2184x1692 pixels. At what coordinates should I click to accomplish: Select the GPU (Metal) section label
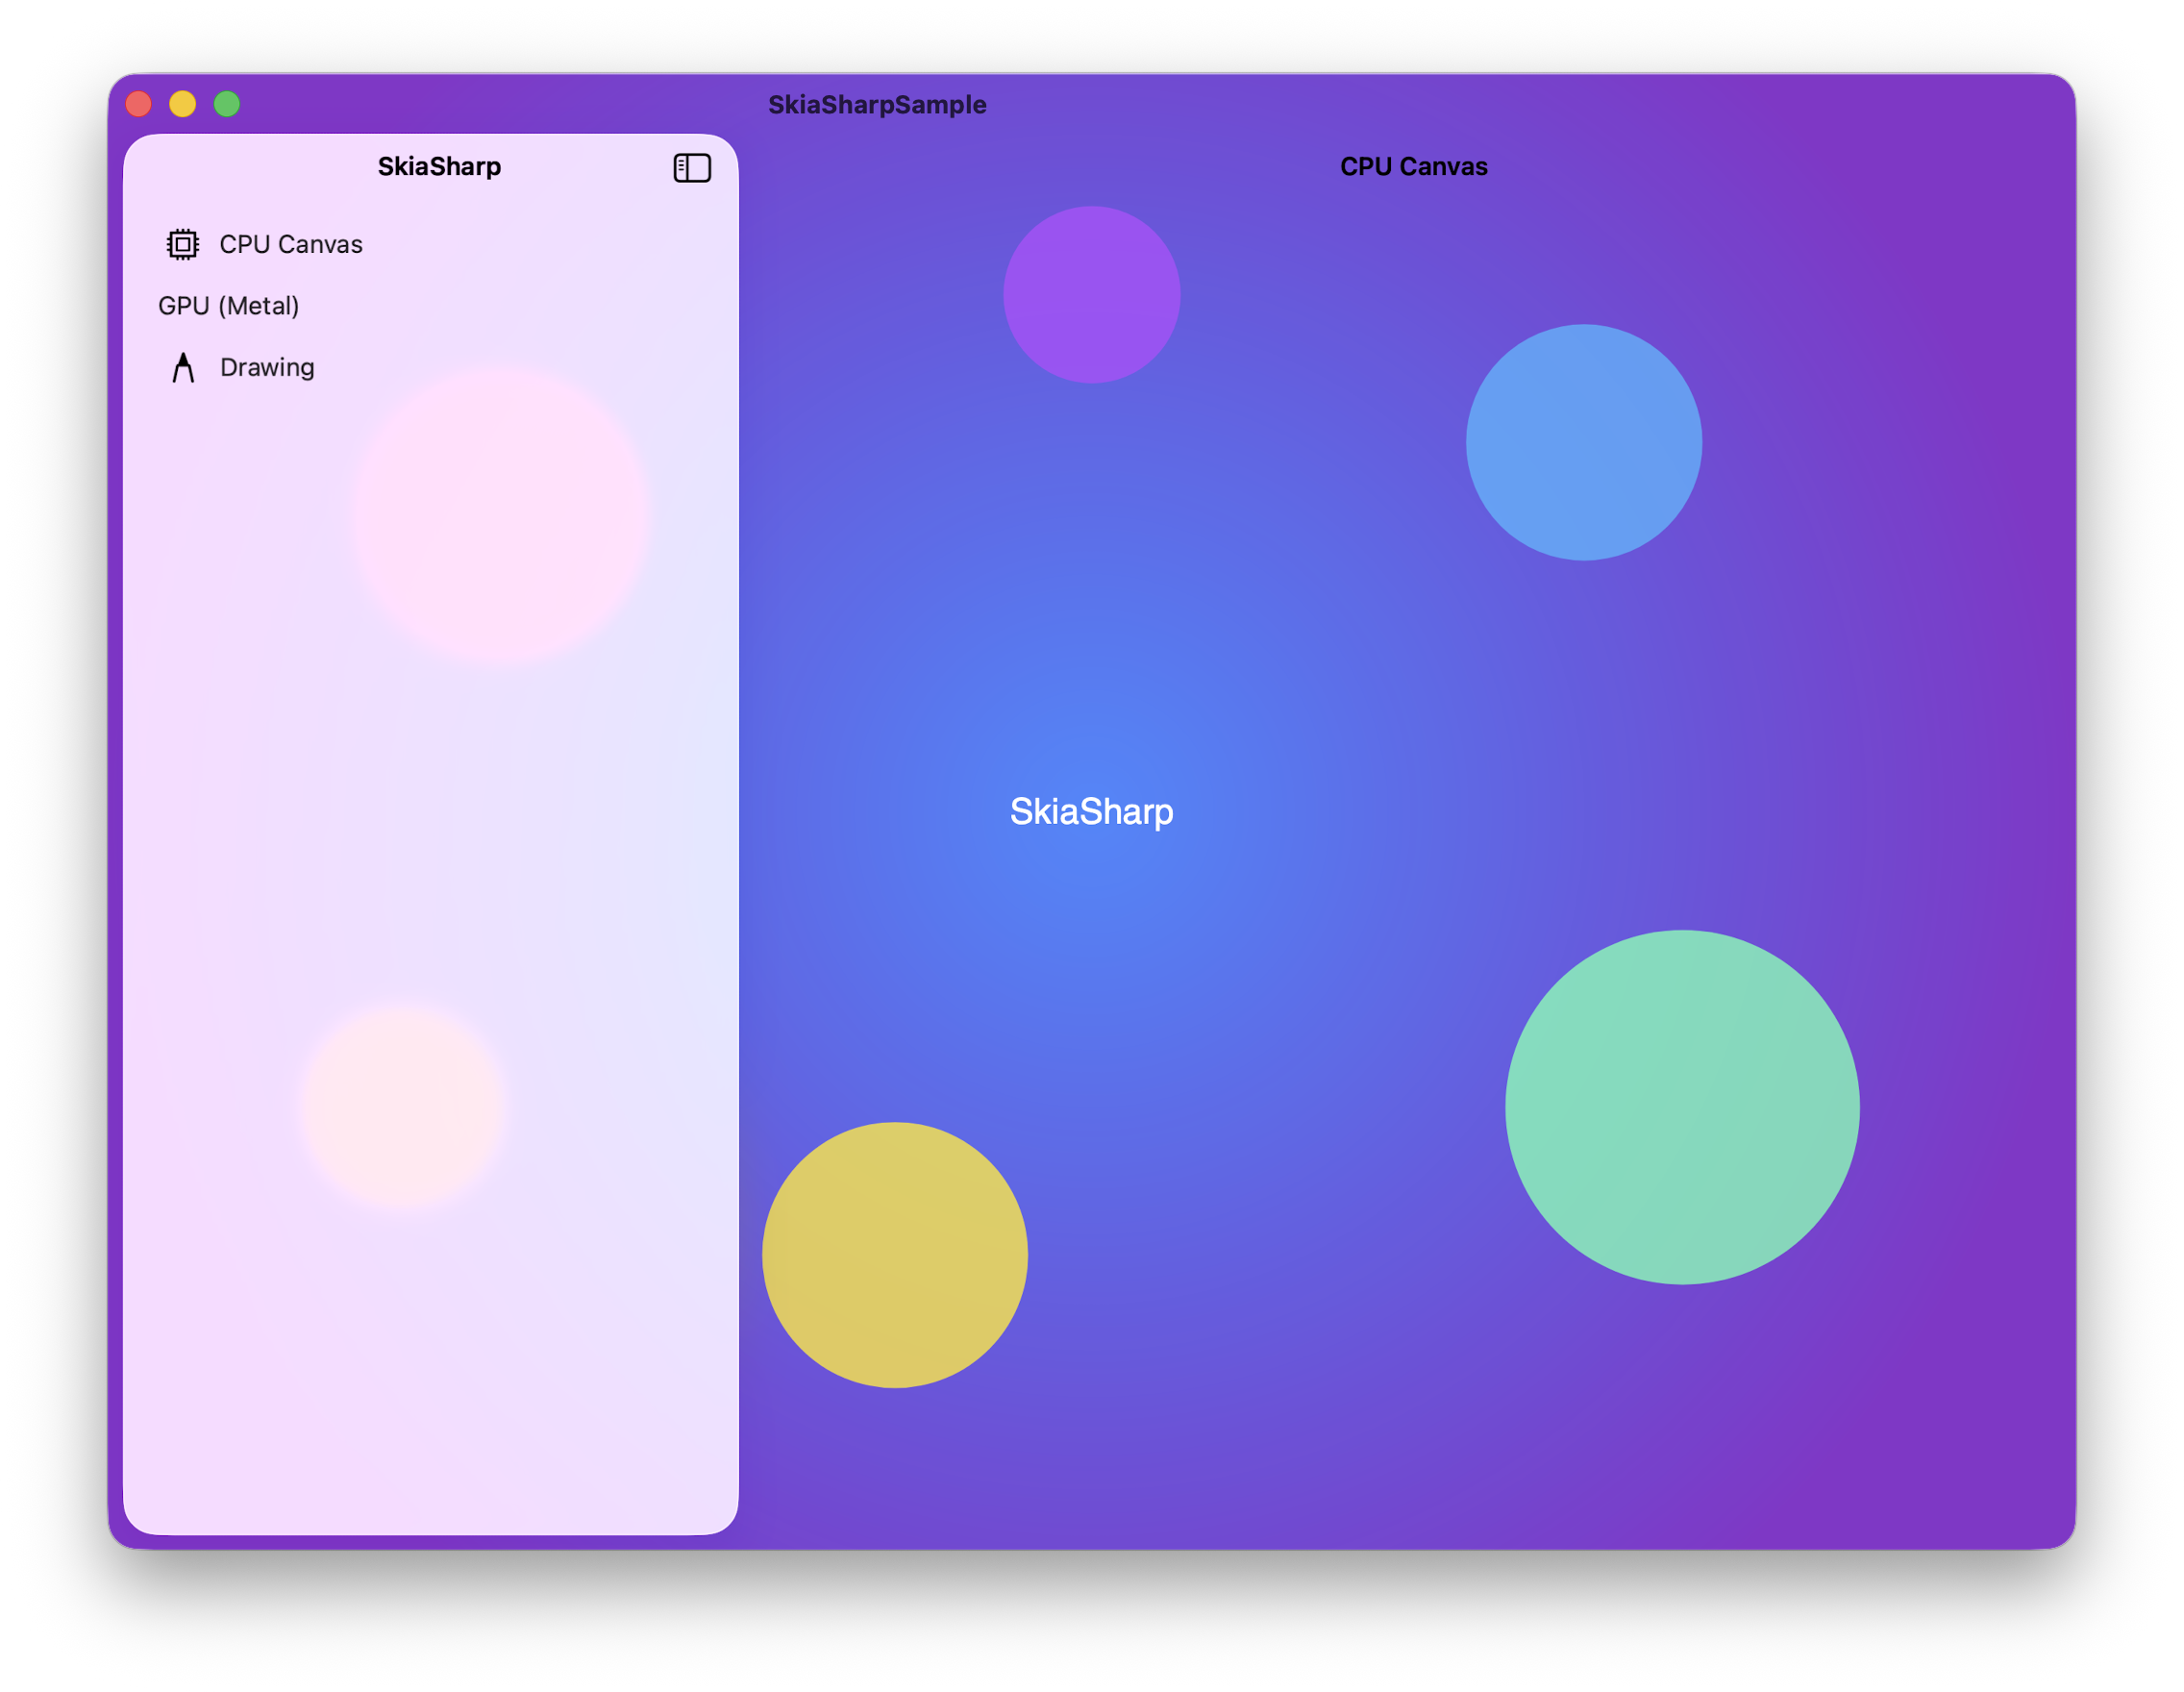229,306
